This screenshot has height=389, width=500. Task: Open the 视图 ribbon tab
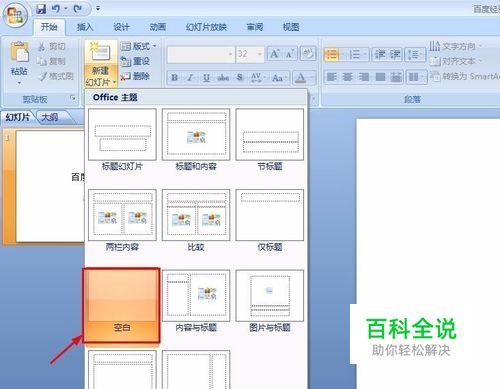point(291,27)
